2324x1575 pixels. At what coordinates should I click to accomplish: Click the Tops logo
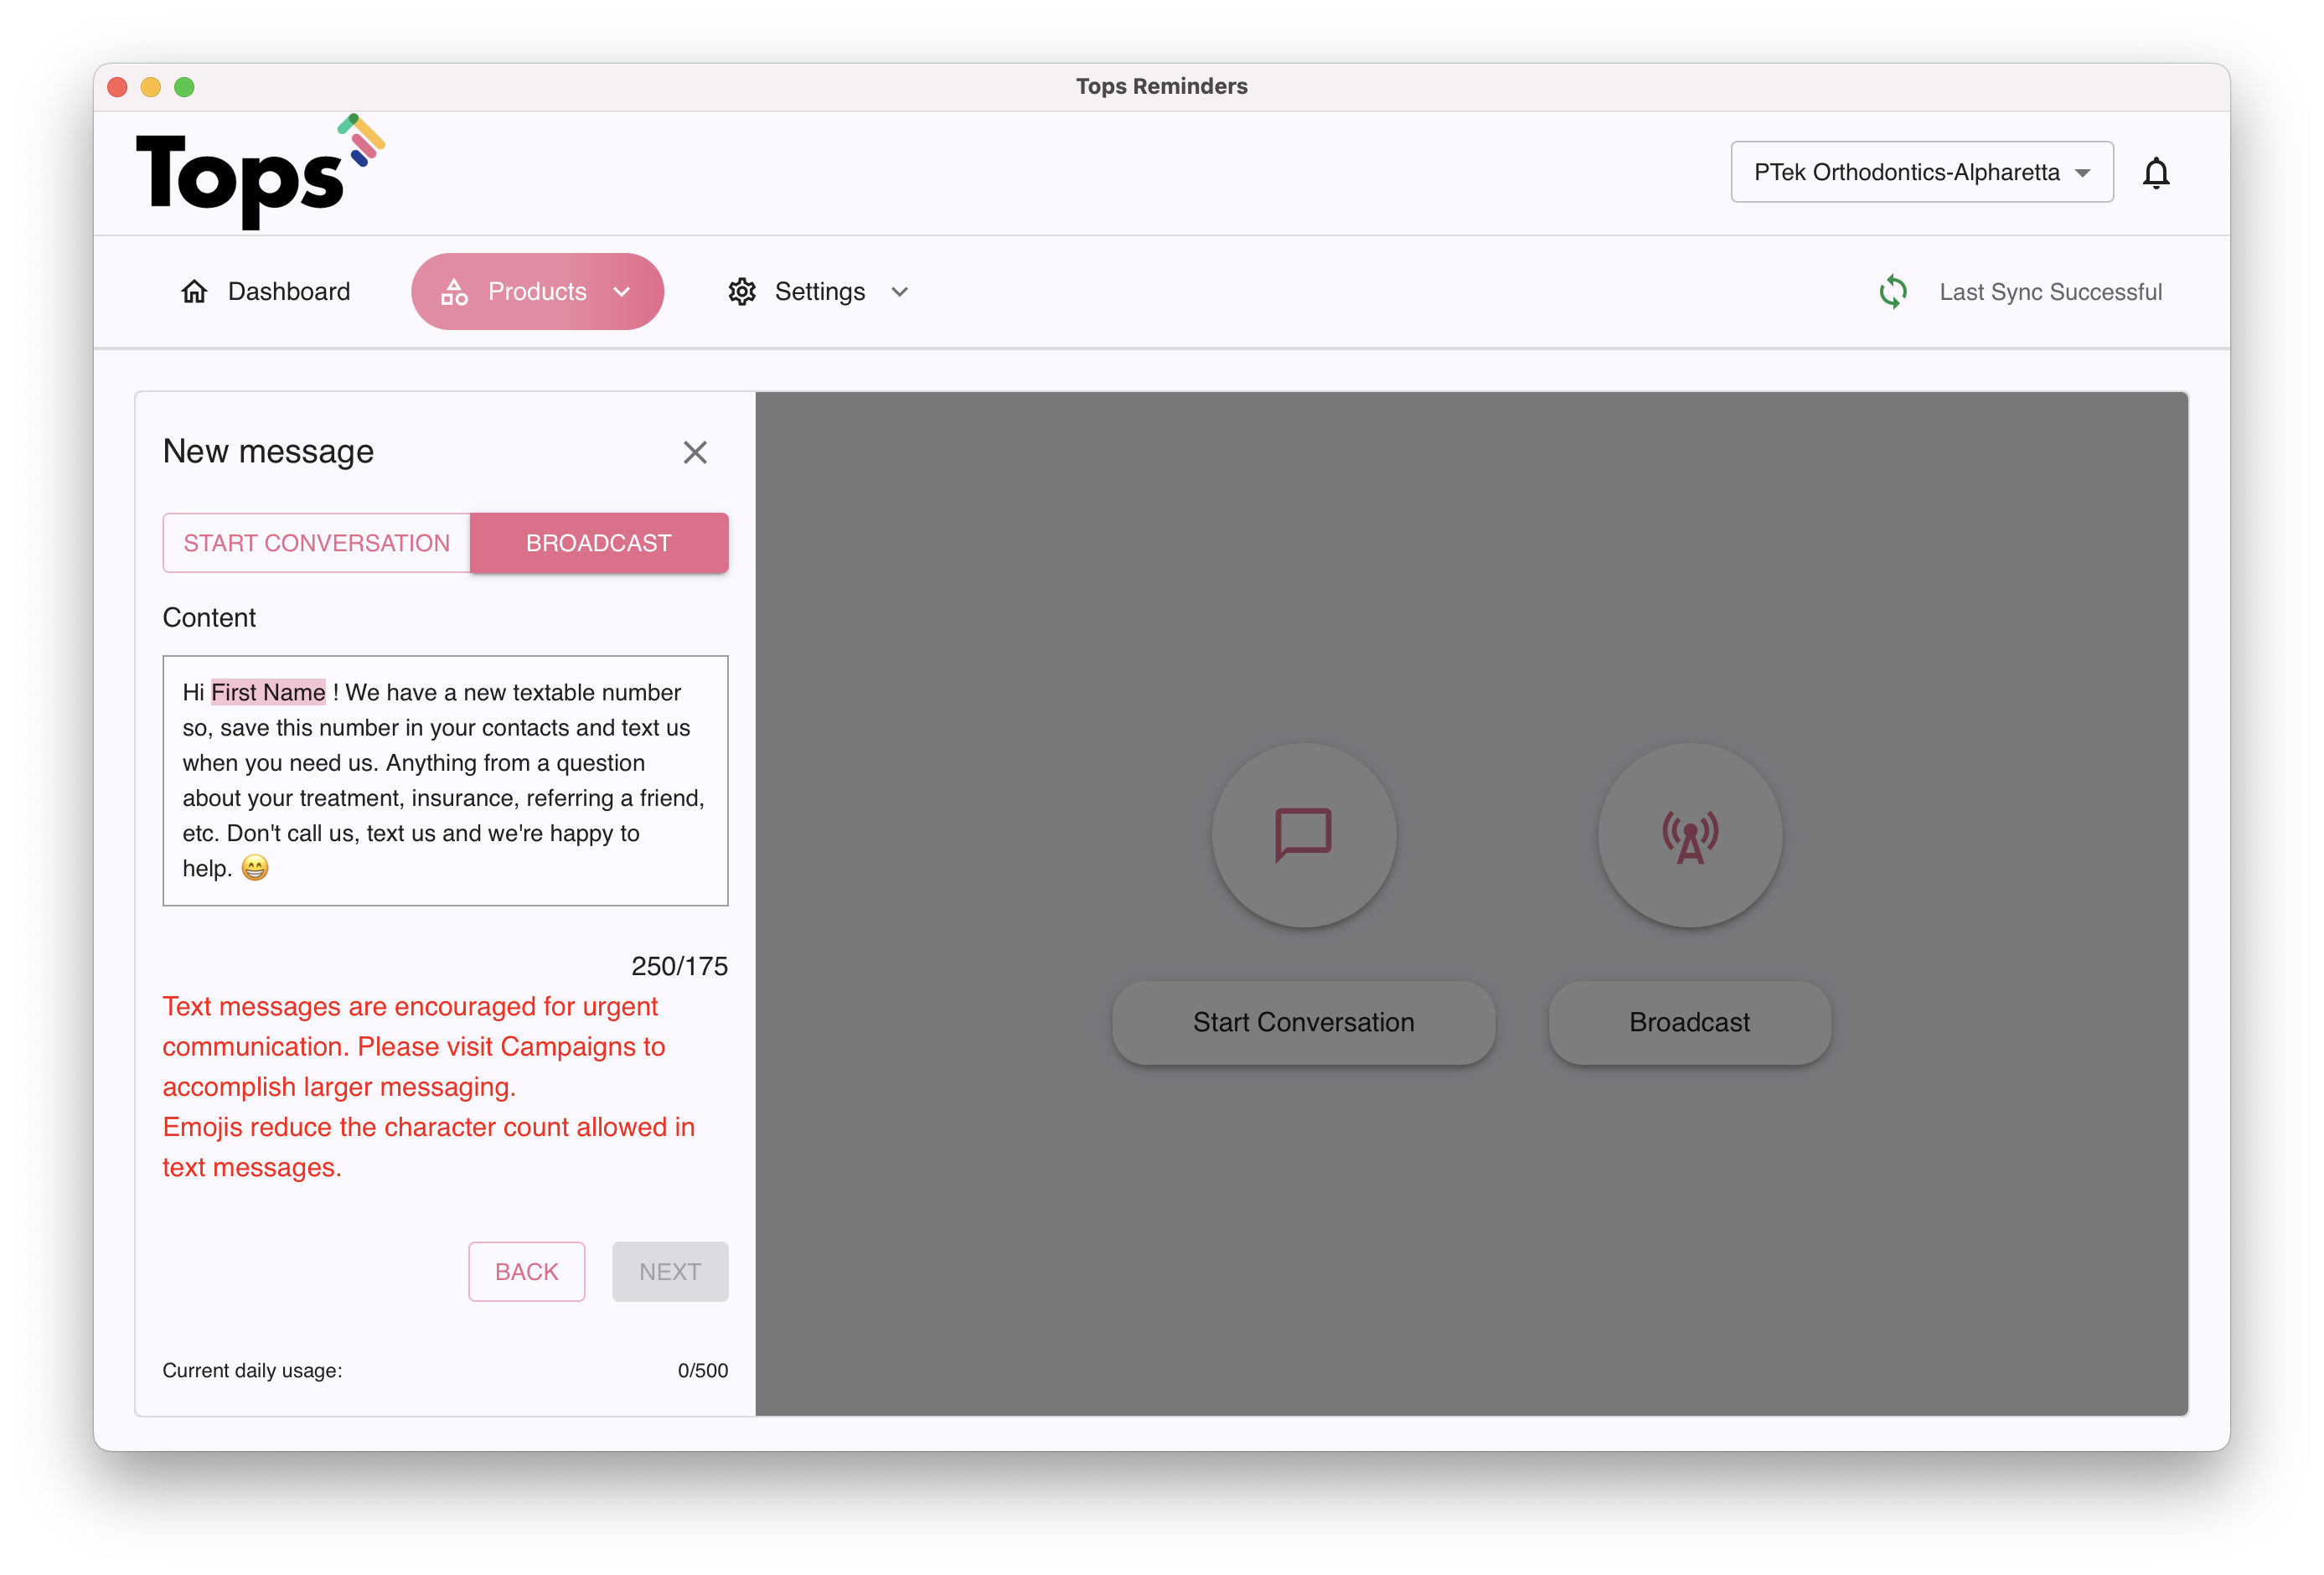coord(259,172)
